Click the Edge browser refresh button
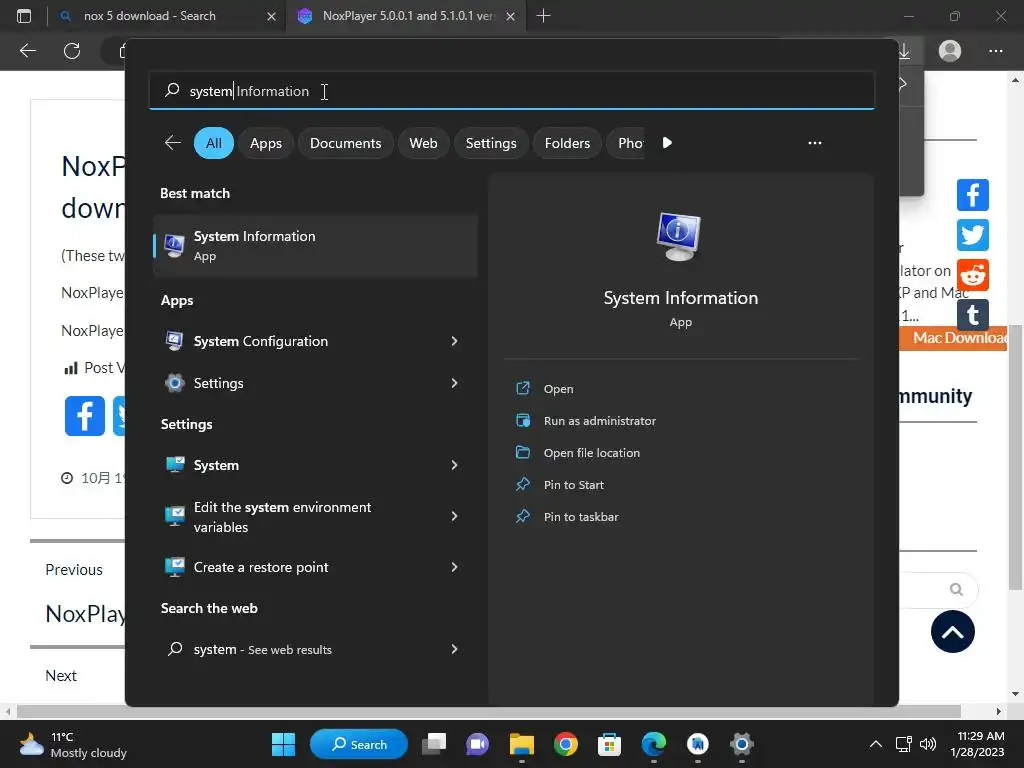This screenshot has height=768, width=1024. [72, 50]
